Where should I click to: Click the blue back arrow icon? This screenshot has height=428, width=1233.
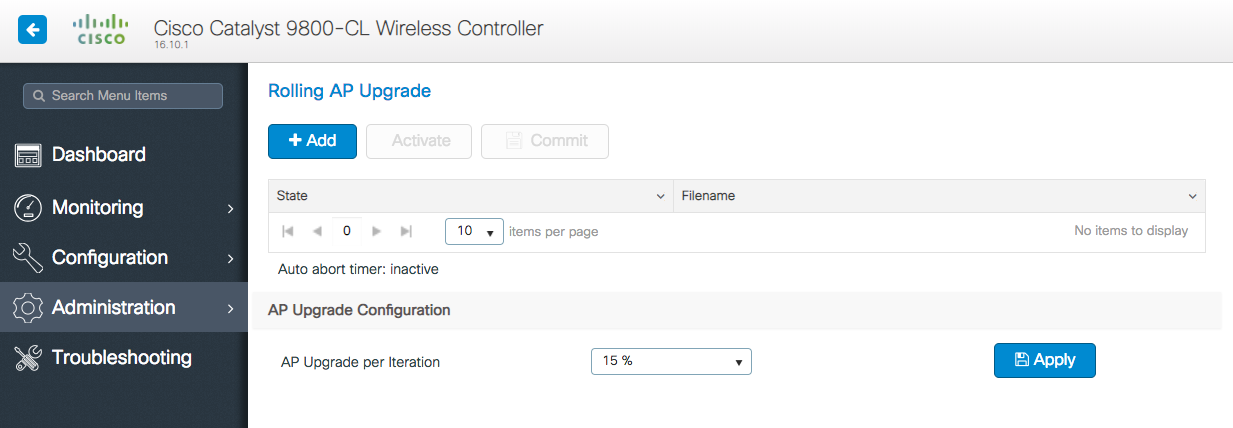[x=33, y=30]
